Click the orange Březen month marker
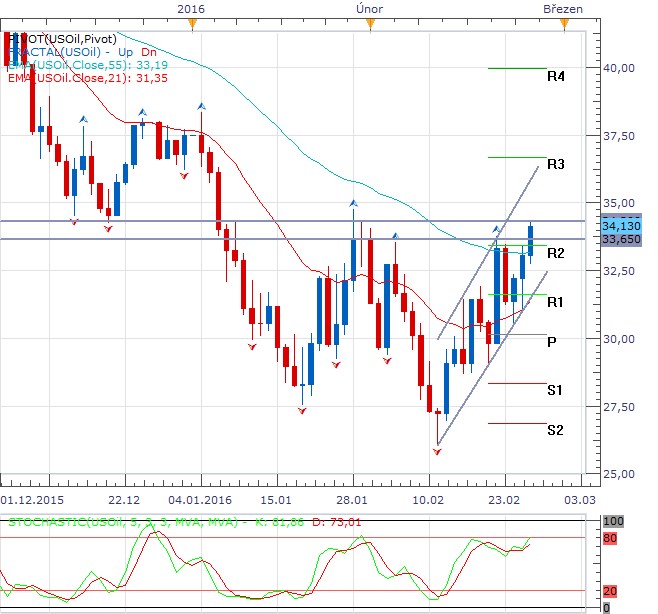The width and height of the screenshot is (658, 614). coord(564,24)
